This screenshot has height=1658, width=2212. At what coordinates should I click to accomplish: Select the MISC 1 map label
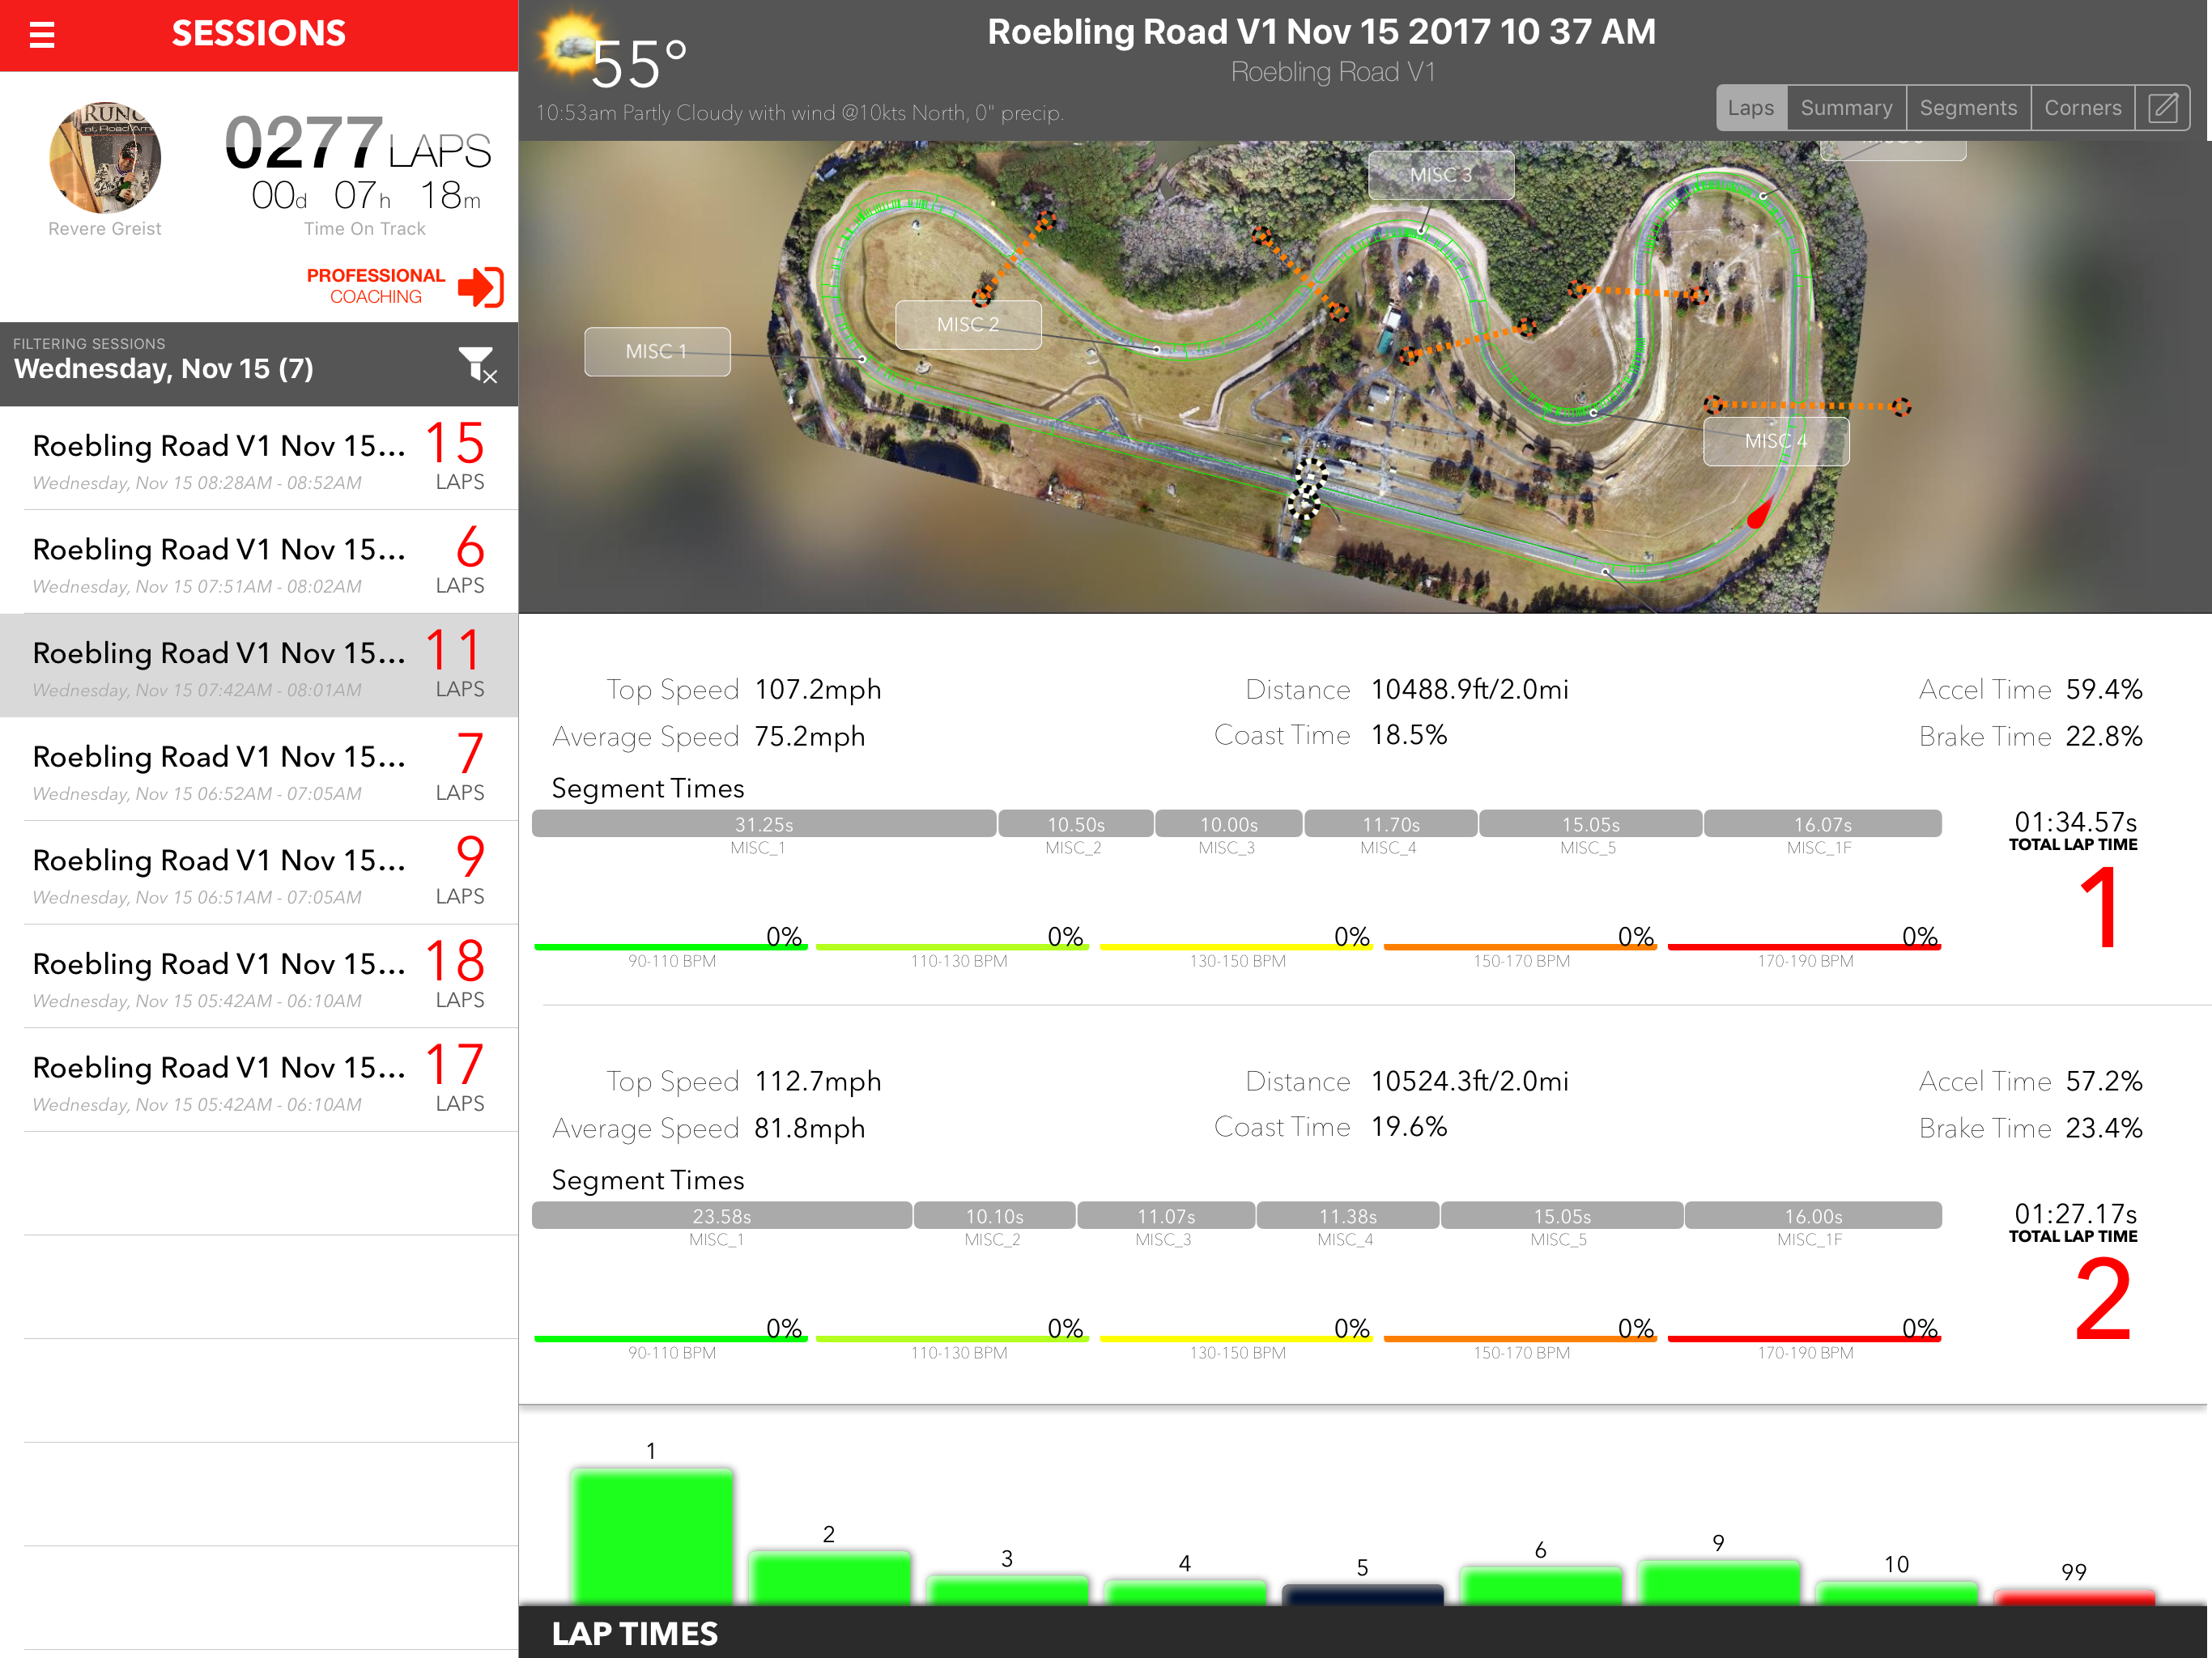click(x=657, y=352)
